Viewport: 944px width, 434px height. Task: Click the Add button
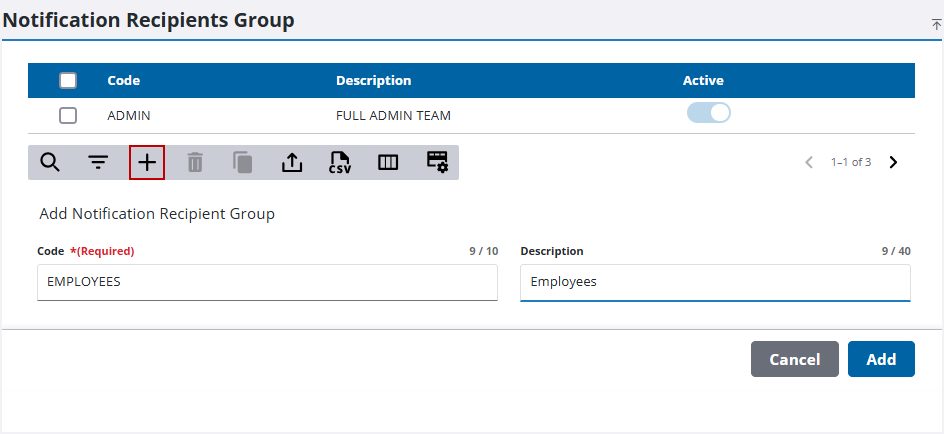[x=881, y=359]
